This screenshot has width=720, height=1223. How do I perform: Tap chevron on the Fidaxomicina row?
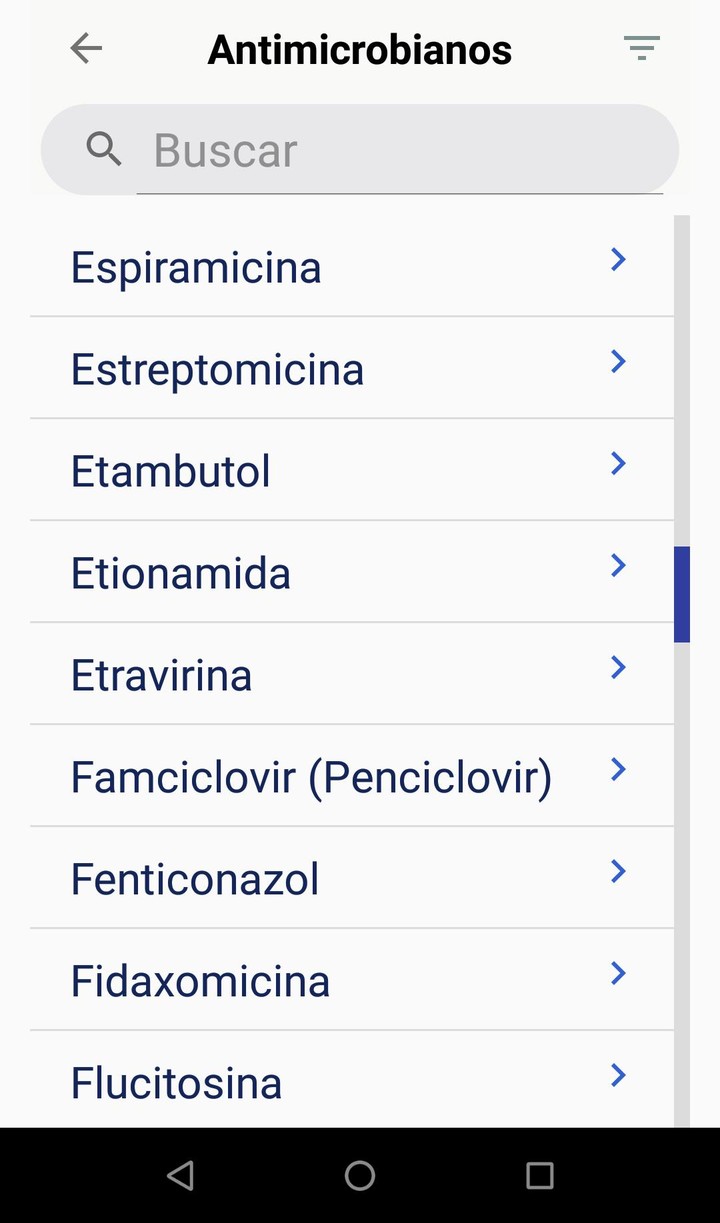tap(618, 974)
